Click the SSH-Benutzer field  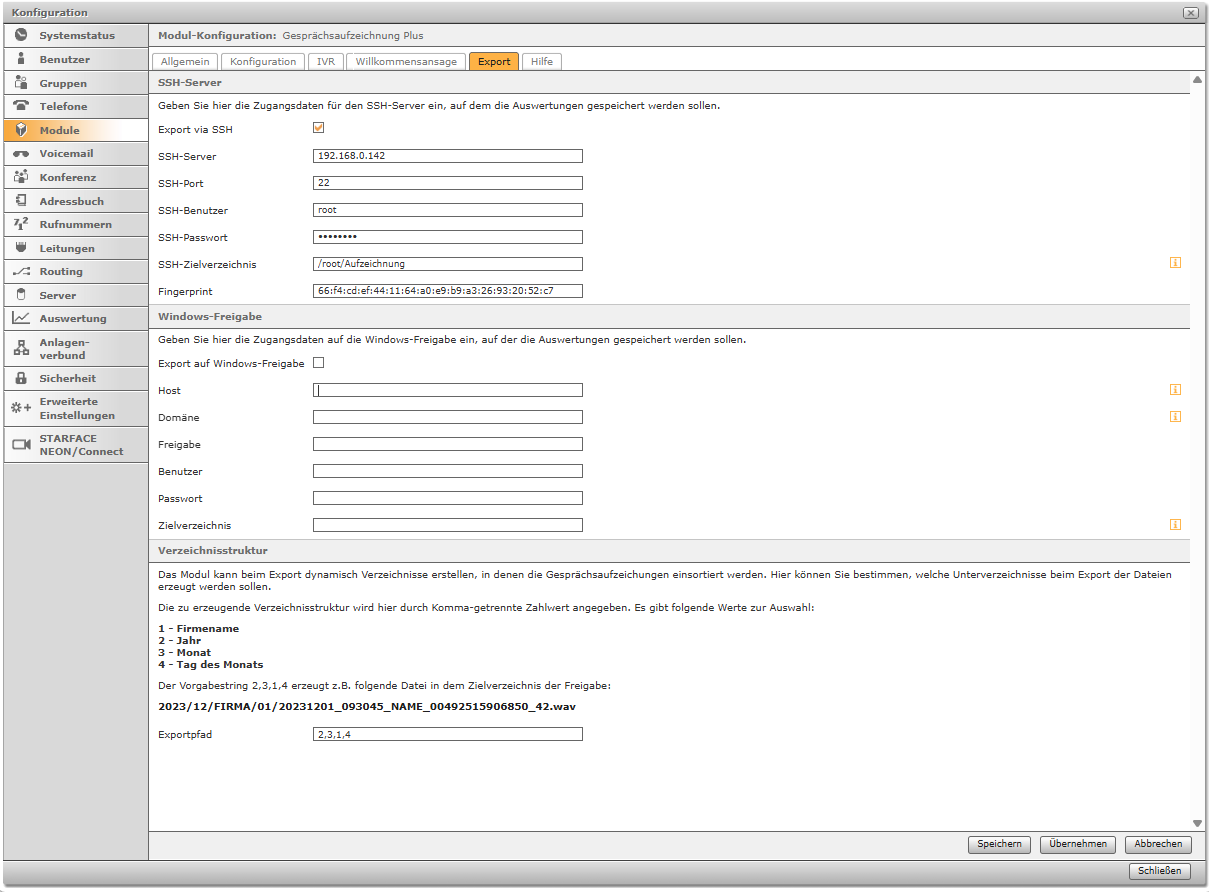tap(448, 210)
